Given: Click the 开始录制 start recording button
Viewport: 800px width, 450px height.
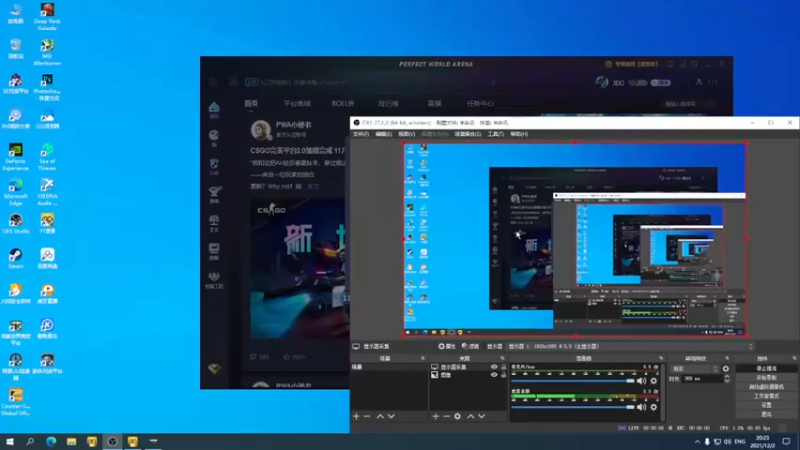Looking at the screenshot, I should tap(766, 378).
